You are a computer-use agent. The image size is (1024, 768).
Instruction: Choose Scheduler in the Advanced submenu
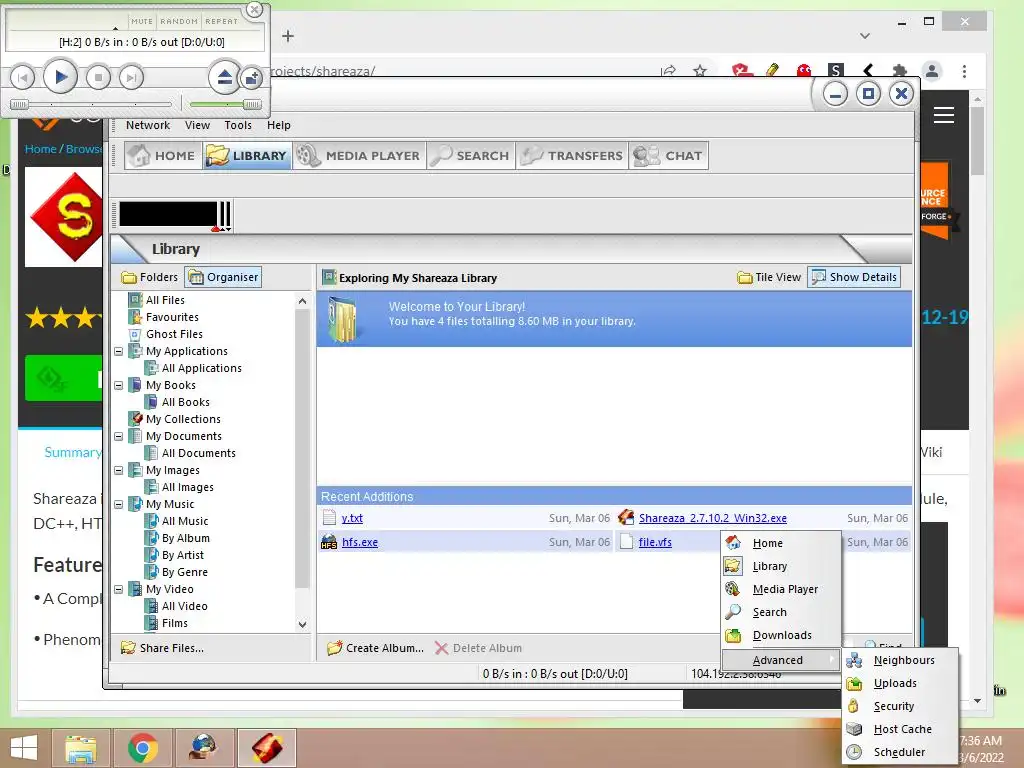click(900, 752)
